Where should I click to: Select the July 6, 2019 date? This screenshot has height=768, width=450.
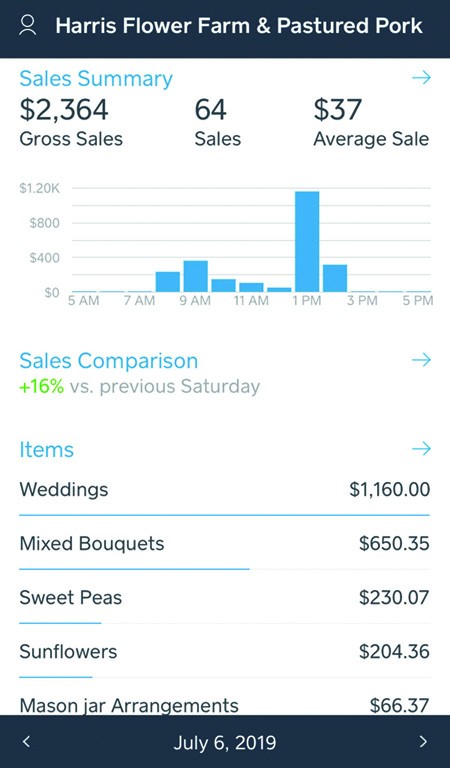(225, 743)
